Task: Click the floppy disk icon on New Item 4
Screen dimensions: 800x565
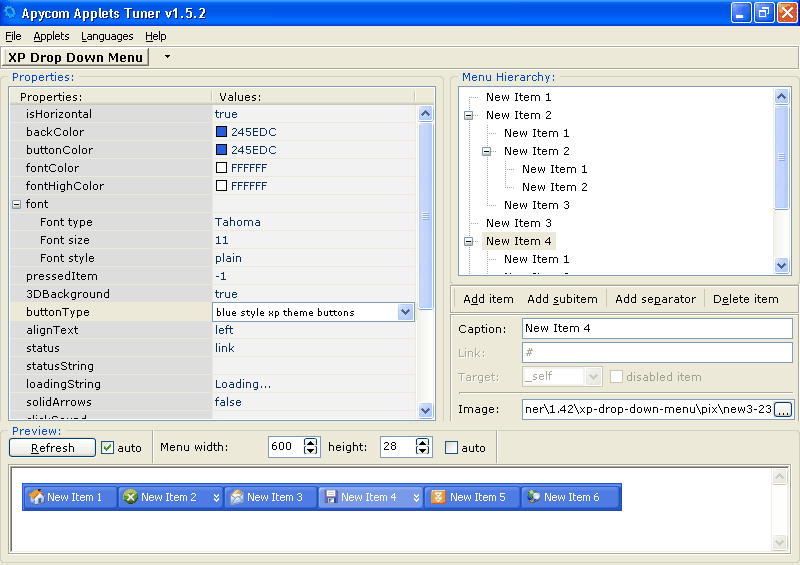Action: pos(330,497)
